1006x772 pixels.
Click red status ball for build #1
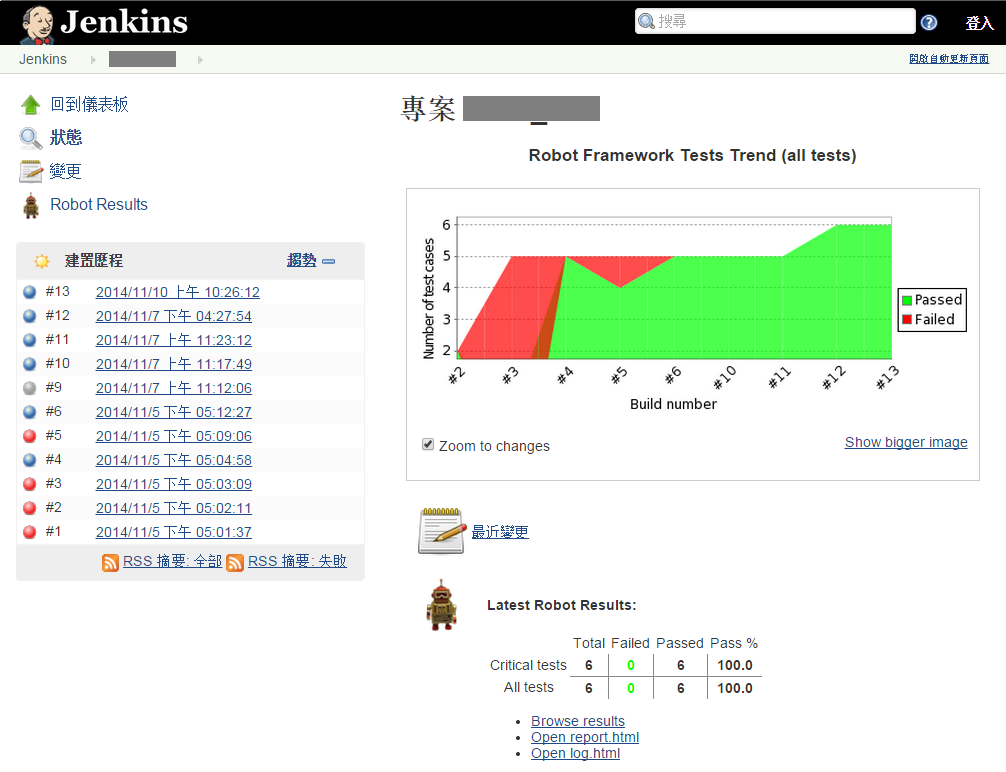coord(30,532)
